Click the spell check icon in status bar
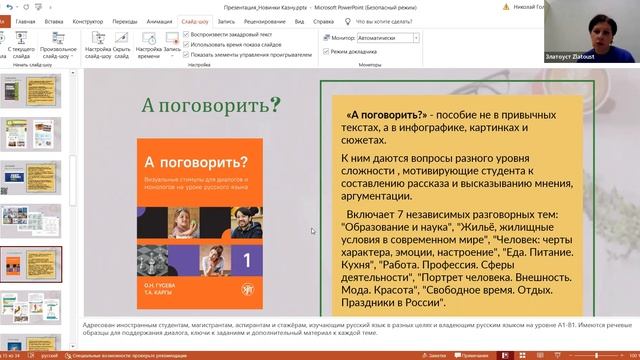The image size is (640, 360). tap(31, 356)
